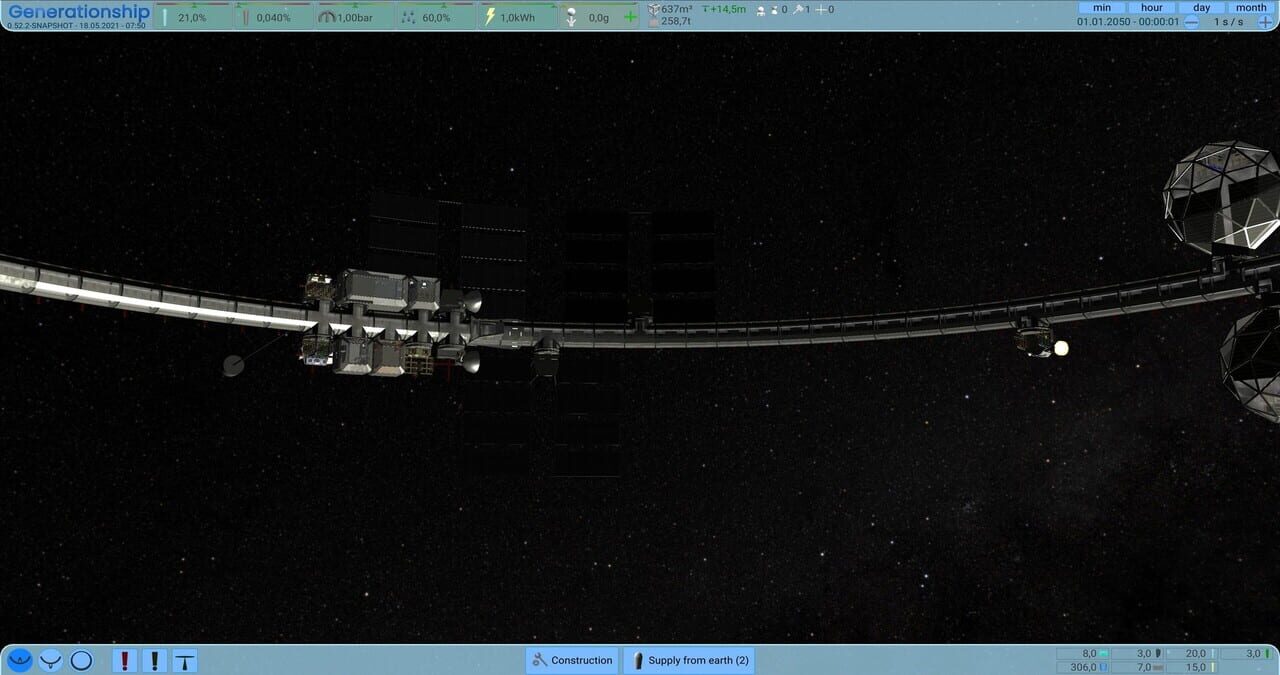The width and height of the screenshot is (1280, 675).
Task: Open Supply from earth shipment list
Action: 688,660
